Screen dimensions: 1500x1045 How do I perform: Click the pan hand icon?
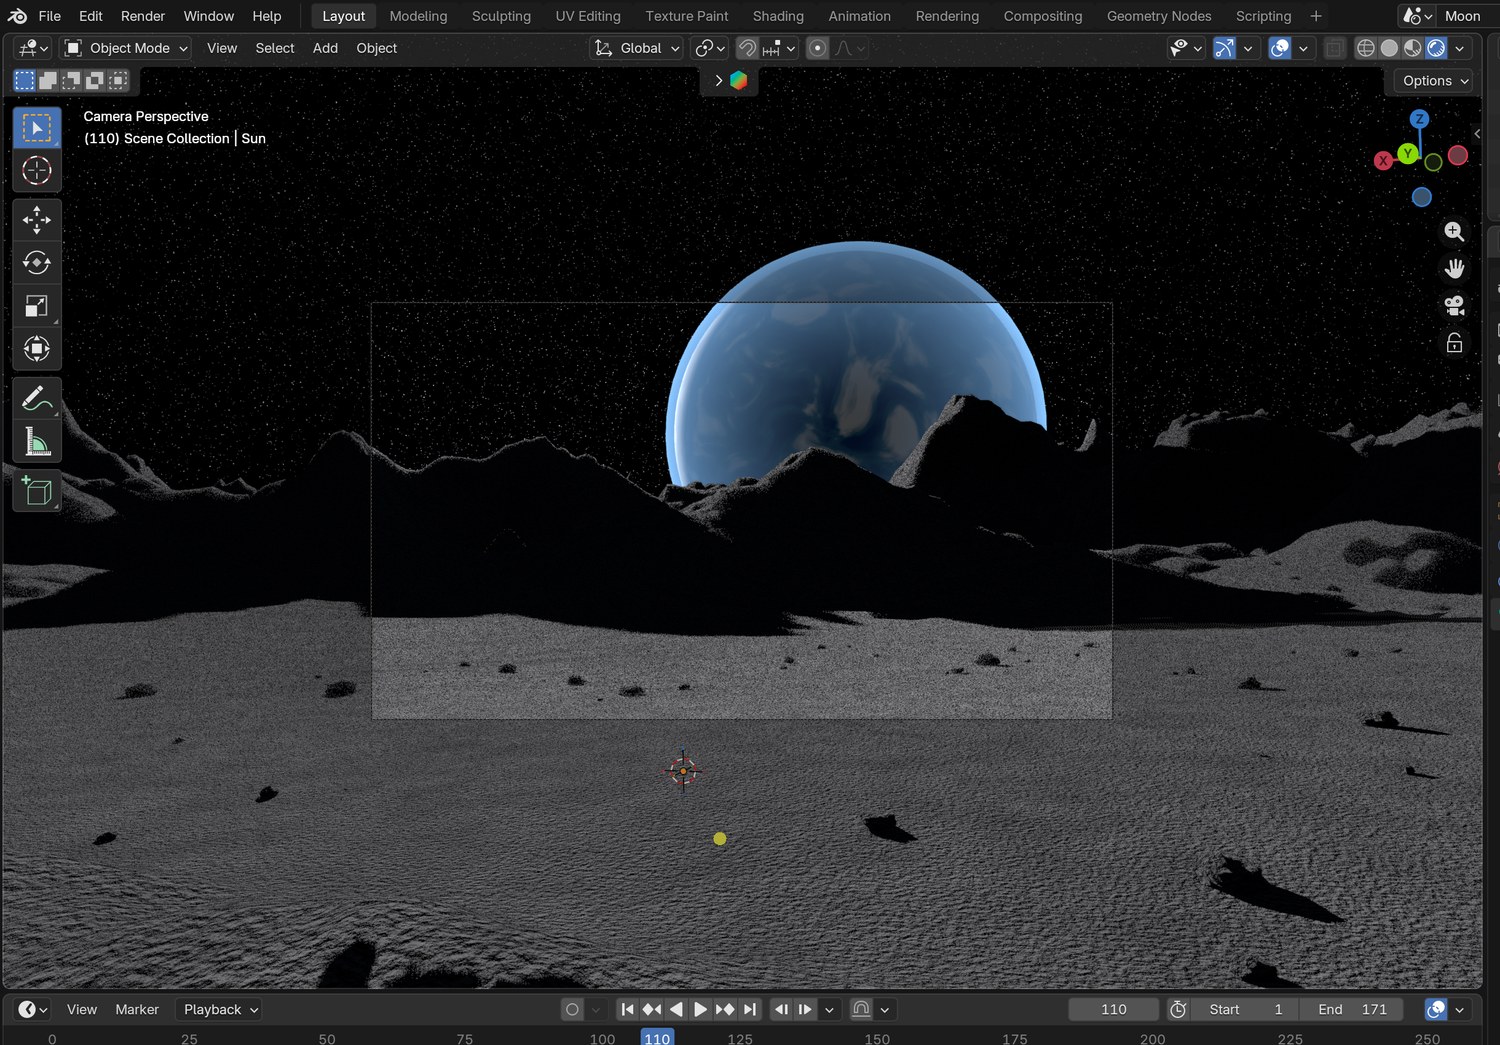(1454, 269)
